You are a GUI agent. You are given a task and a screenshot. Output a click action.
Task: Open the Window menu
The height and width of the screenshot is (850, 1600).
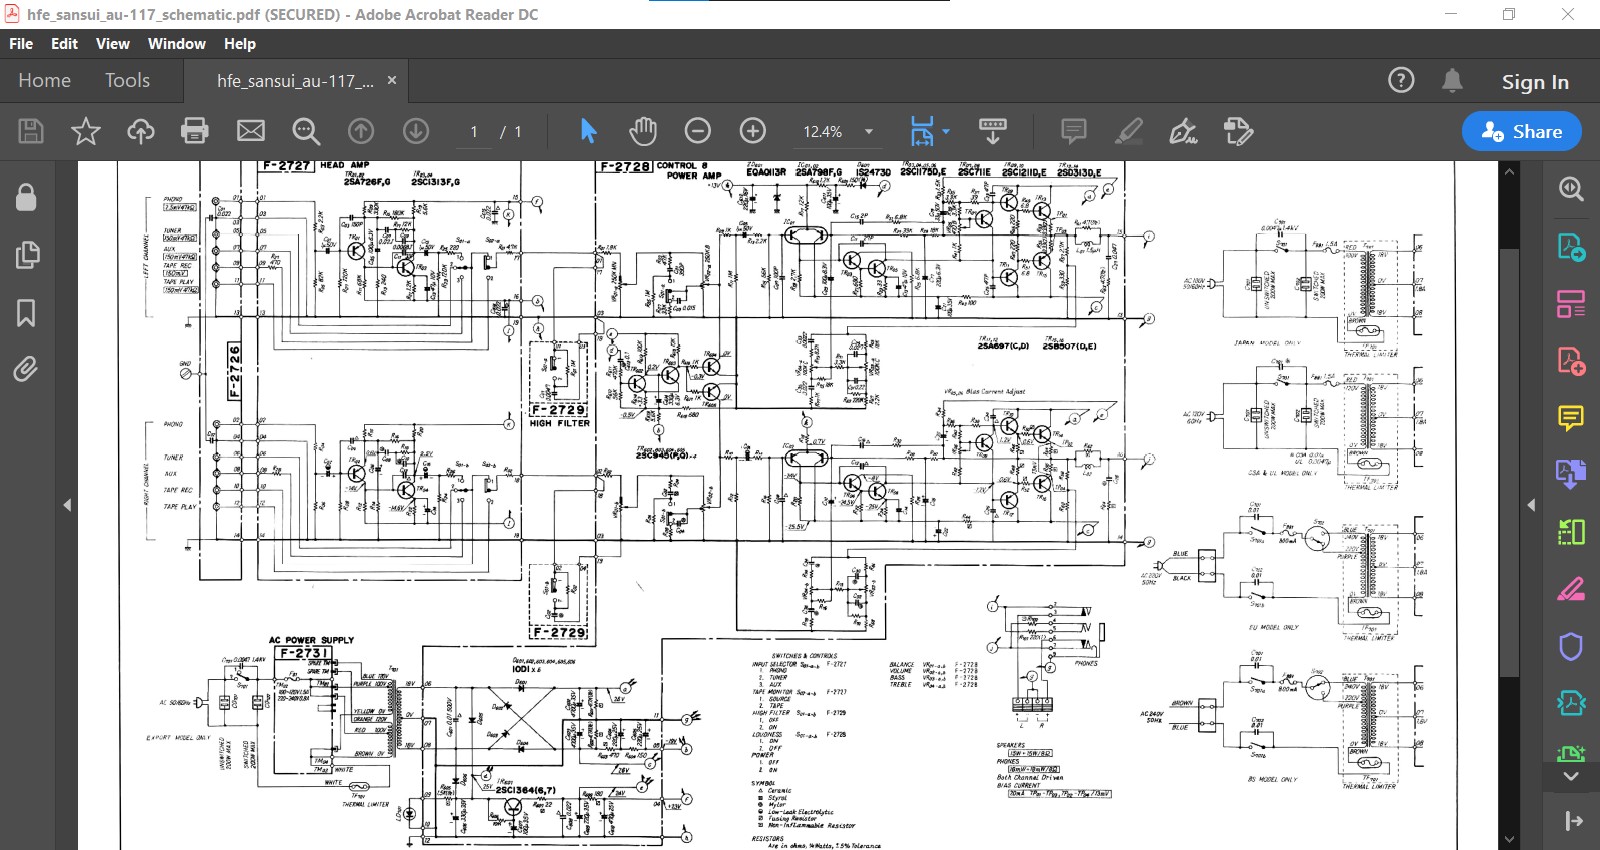(x=177, y=44)
